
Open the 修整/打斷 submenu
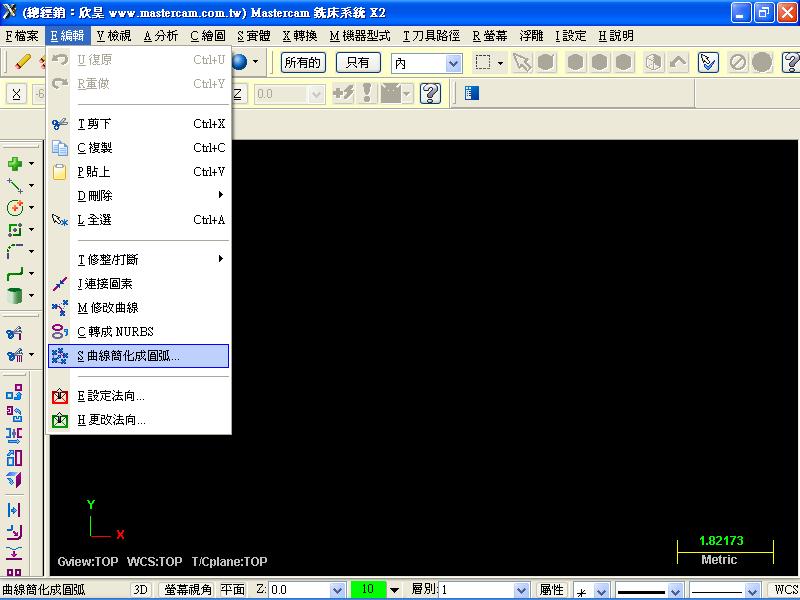[x=138, y=259]
